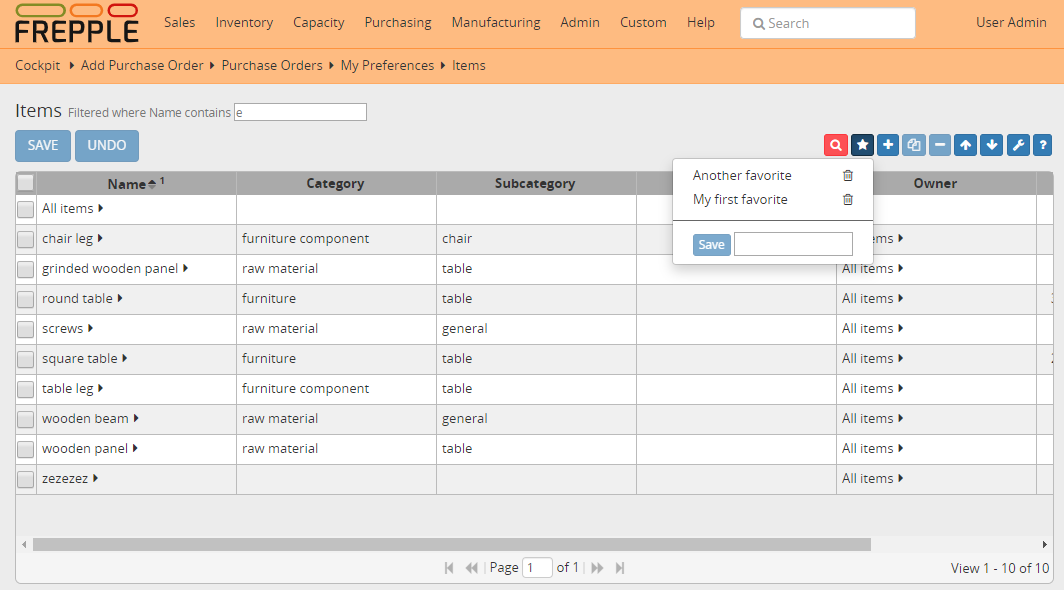1064x590 pixels.
Task: Delete the favorite named Another favorite
Action: pos(848,175)
